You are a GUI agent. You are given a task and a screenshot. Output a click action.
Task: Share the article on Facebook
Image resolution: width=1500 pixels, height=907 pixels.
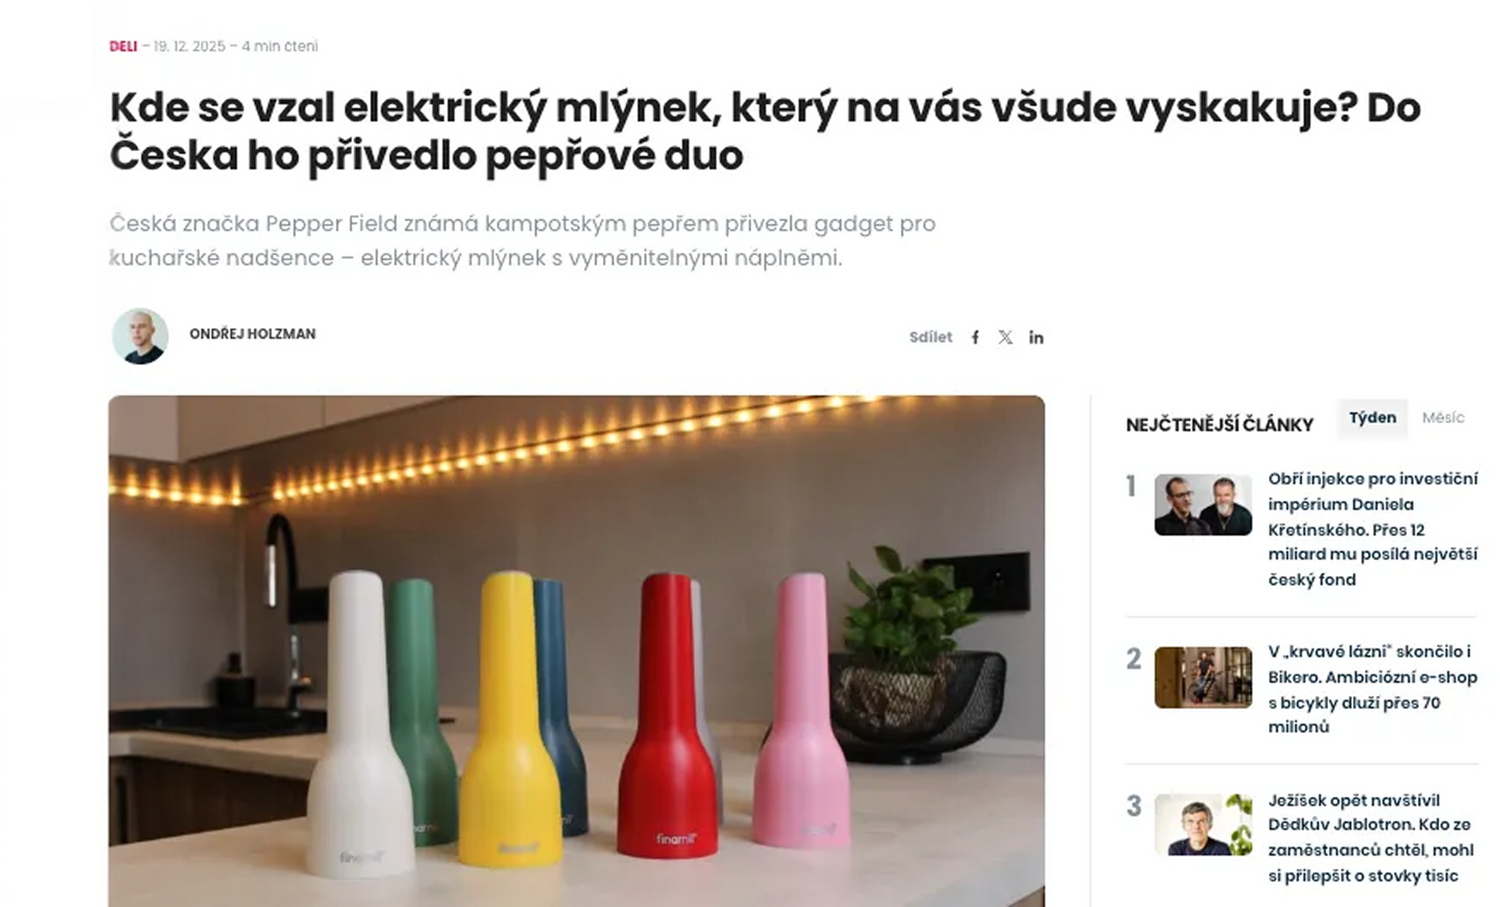point(975,337)
